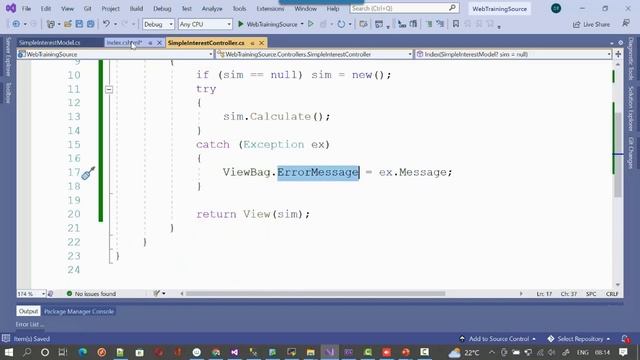
Task: Click the sim.Calculate() code line
Action: pos(276,117)
